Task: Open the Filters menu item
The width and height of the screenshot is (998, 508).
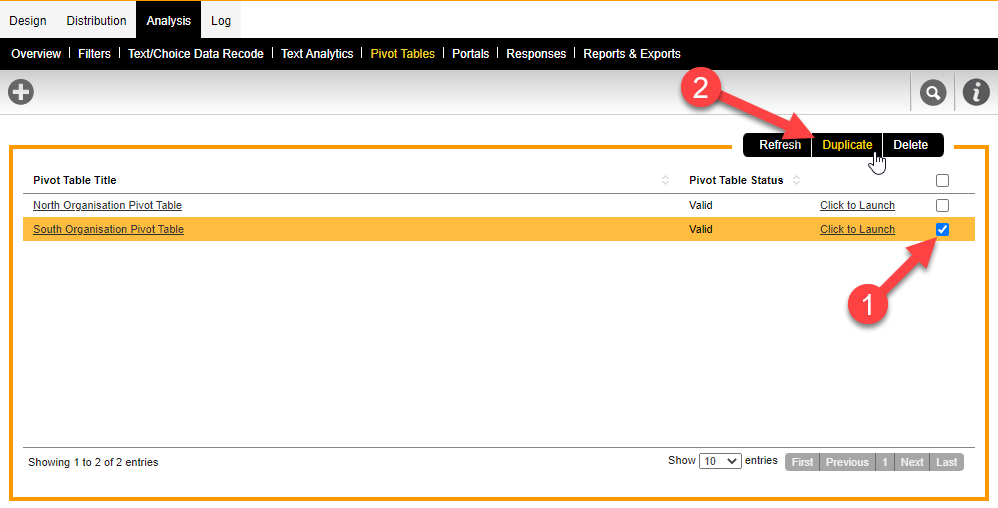Action: (94, 54)
